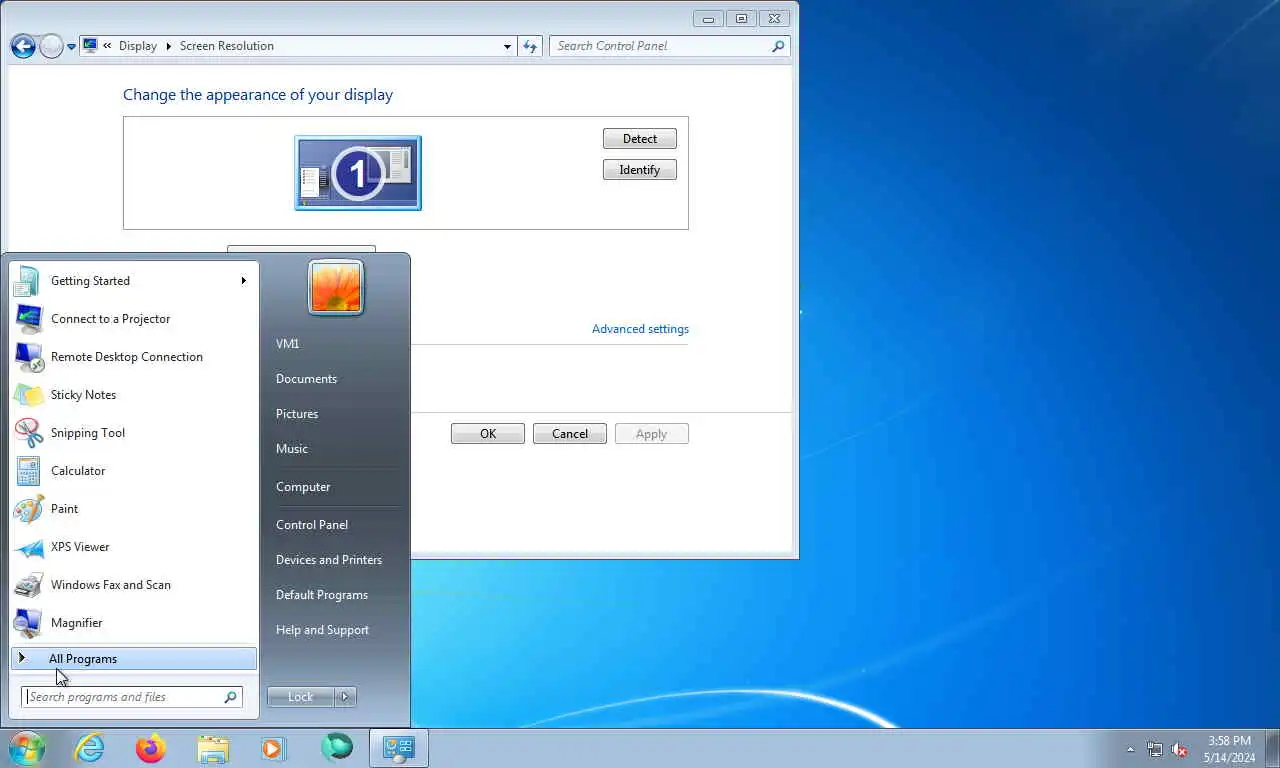The width and height of the screenshot is (1280, 768).
Task: Expand address bar history dropdown
Action: (x=507, y=46)
